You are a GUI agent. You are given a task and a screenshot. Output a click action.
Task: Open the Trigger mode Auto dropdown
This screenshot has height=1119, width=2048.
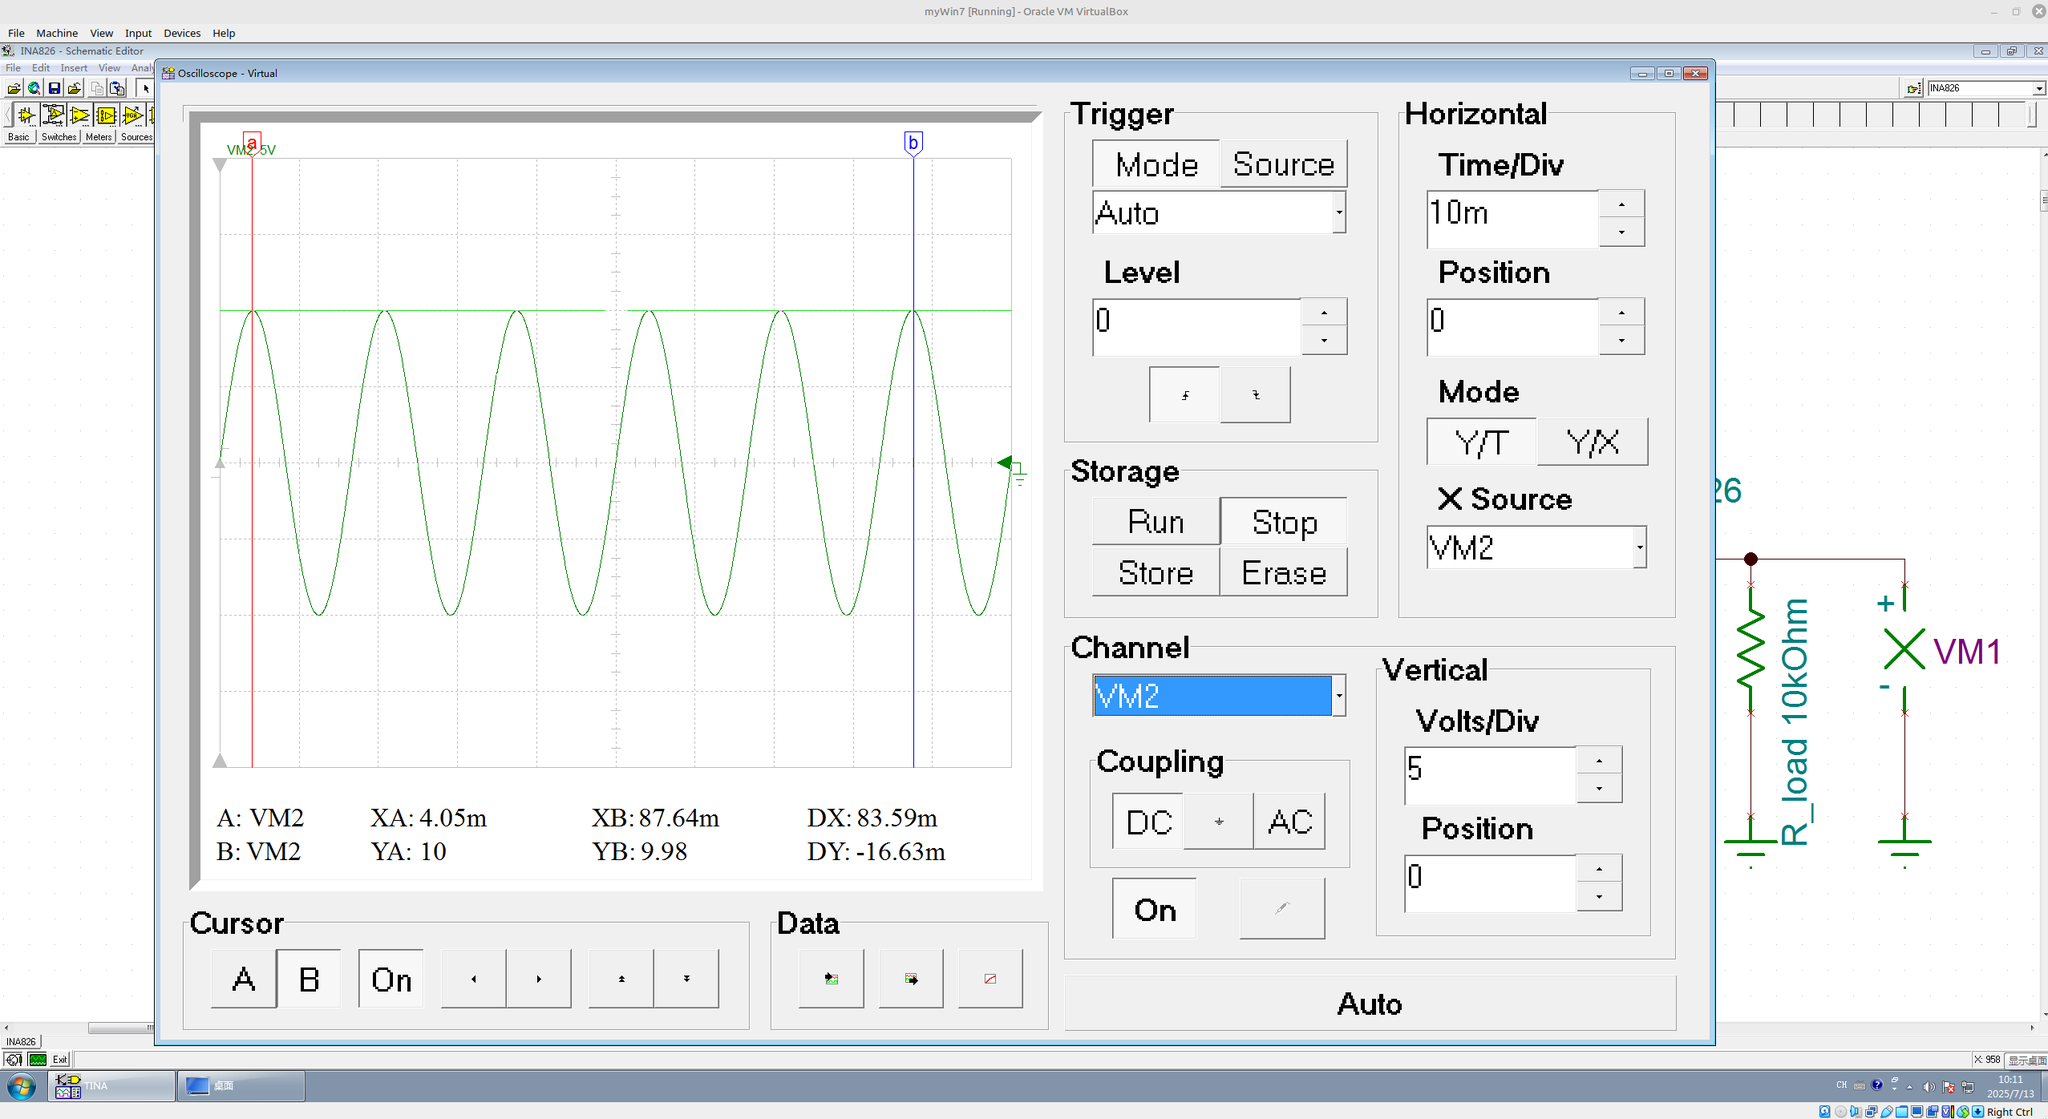[1339, 213]
